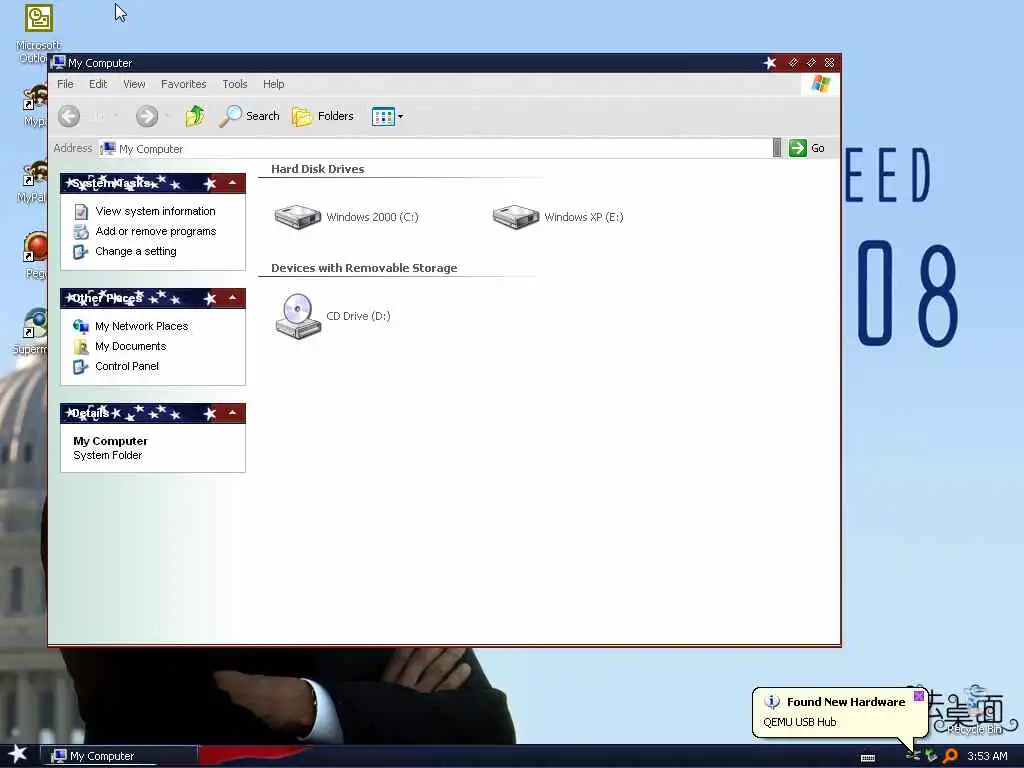Click the My Documents folder icon

tap(81, 347)
